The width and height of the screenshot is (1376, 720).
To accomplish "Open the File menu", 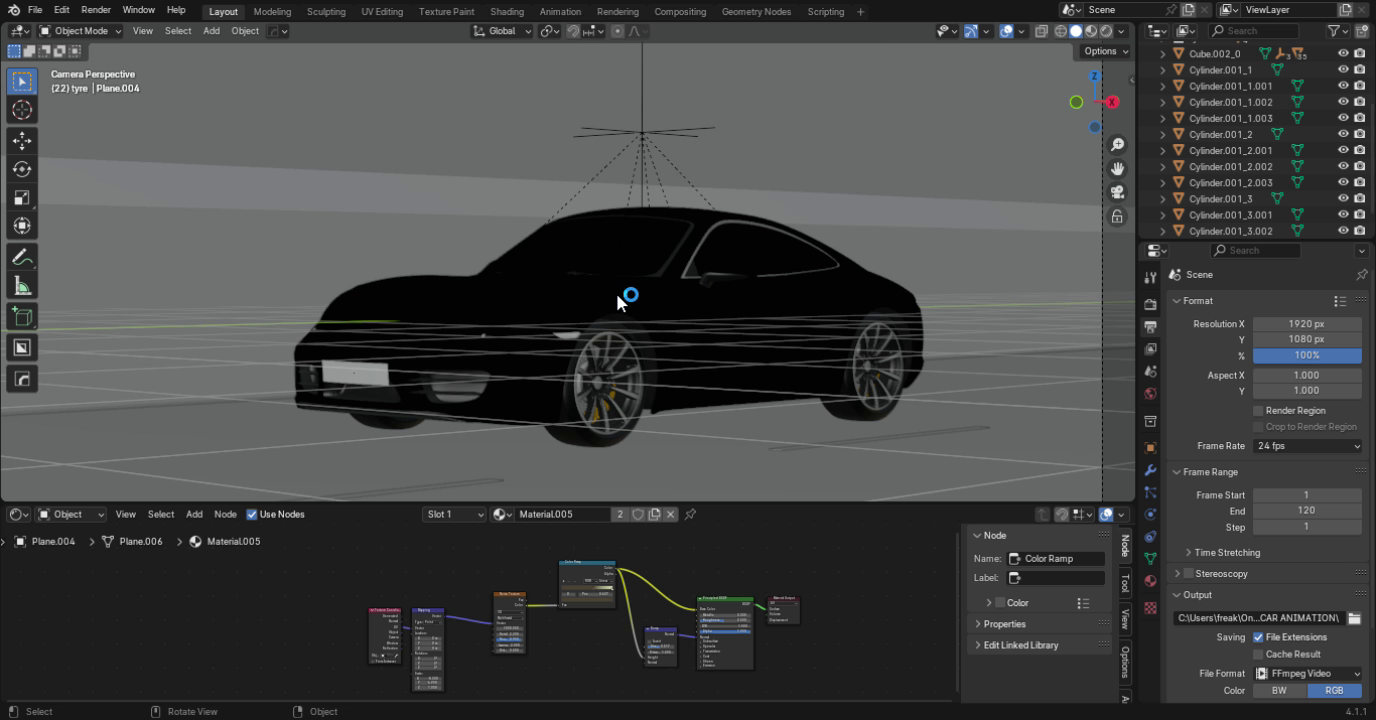I will click(x=35, y=10).
